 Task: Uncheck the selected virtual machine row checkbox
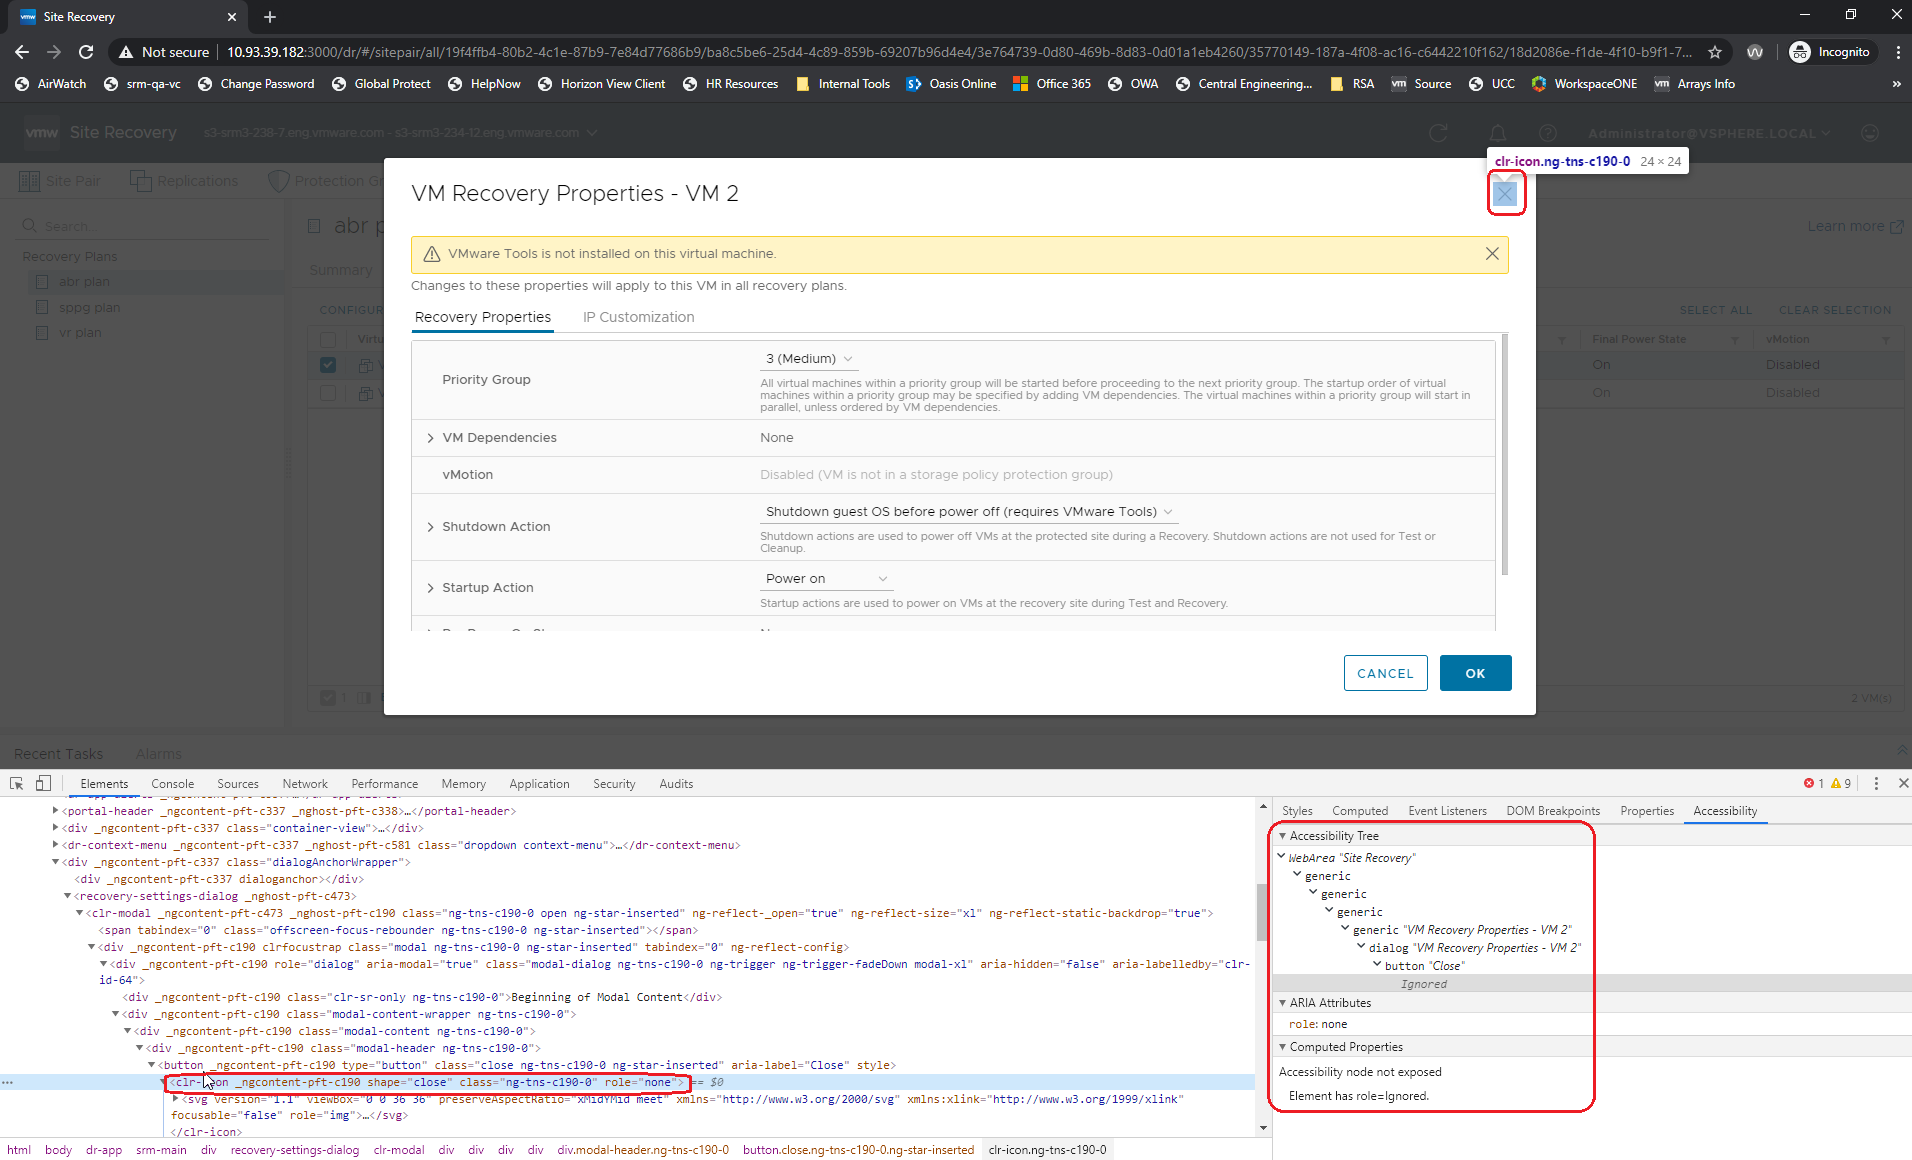click(328, 365)
